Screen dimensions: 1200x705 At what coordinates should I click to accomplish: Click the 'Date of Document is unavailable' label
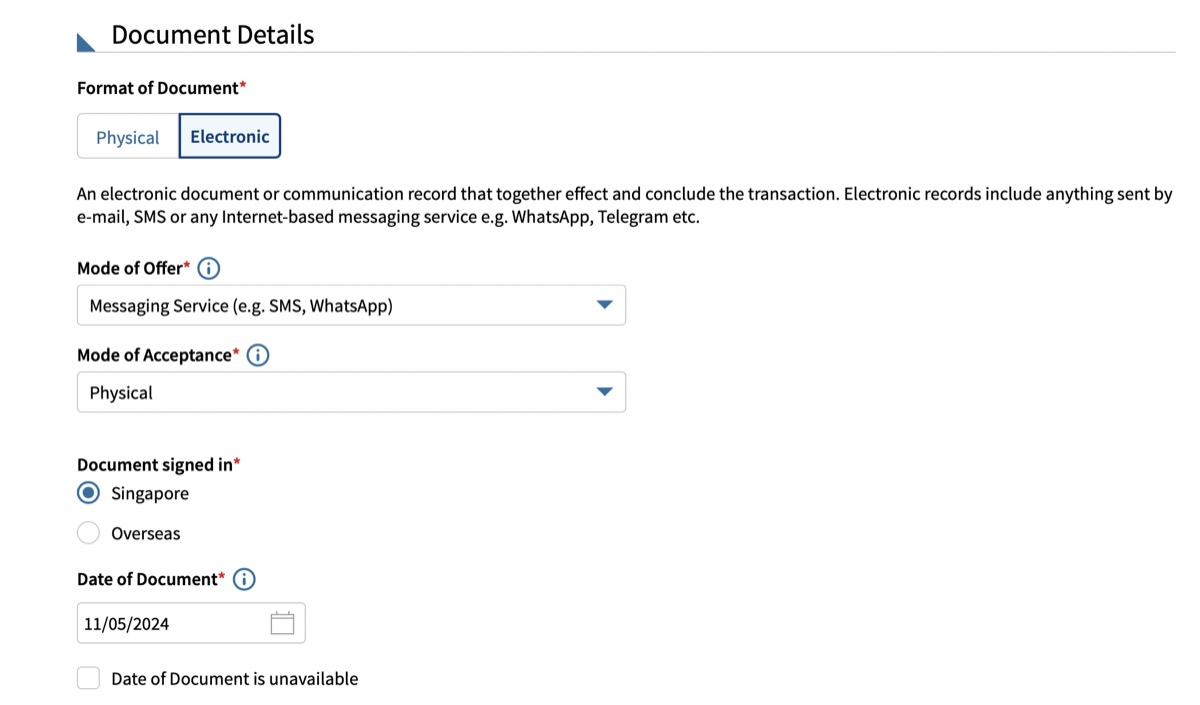pos(235,678)
